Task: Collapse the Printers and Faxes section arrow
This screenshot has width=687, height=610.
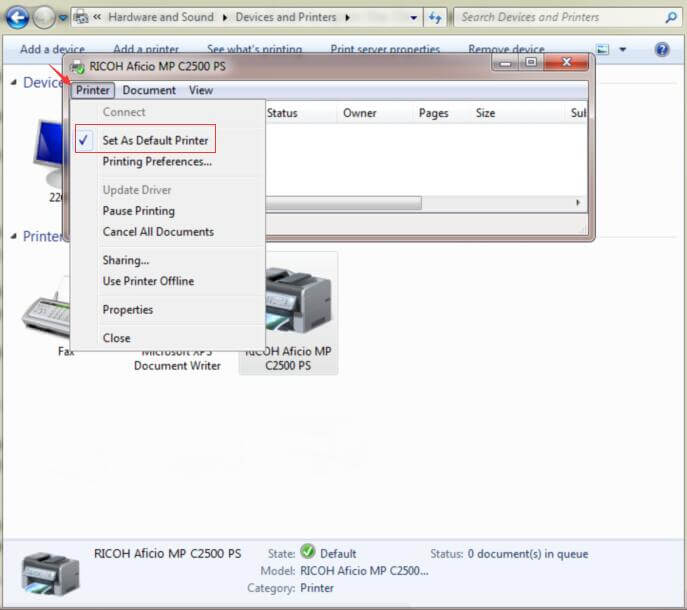Action: pyautogui.click(x=14, y=237)
